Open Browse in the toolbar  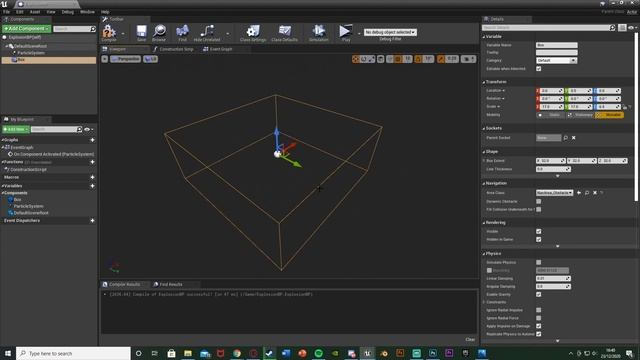point(159,32)
